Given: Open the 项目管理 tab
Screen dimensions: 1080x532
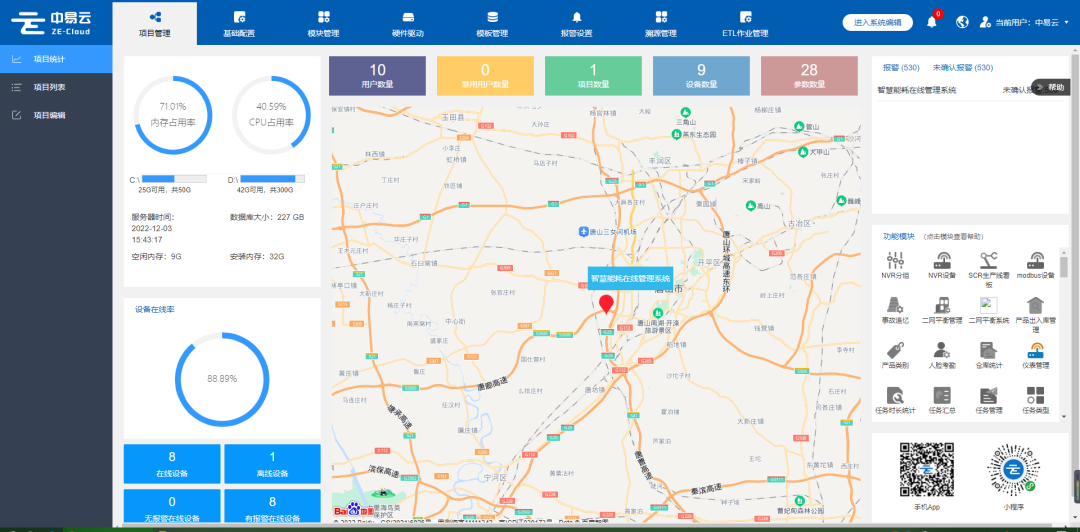Looking at the screenshot, I should [x=154, y=23].
